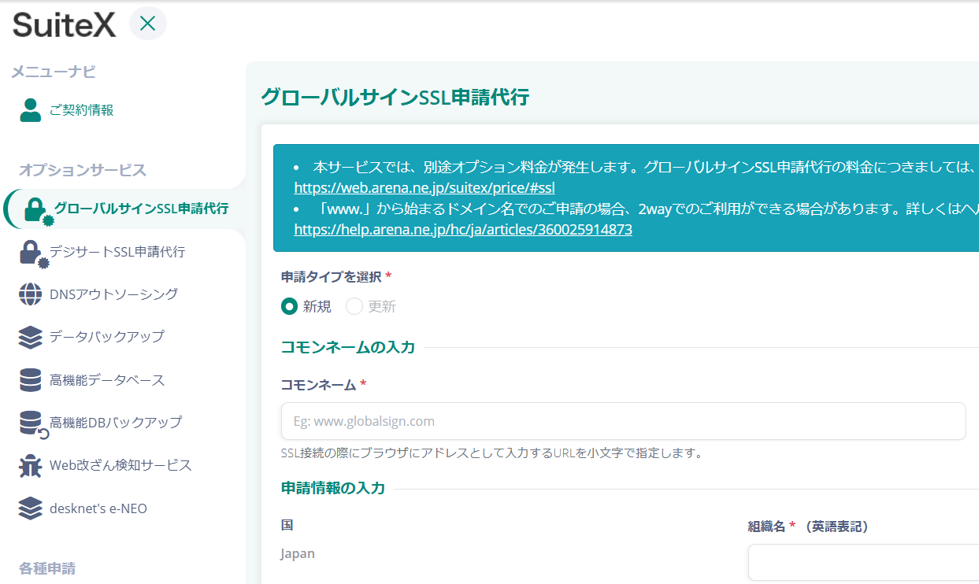Click the layers icon for desknet's e-NEO

(30, 508)
